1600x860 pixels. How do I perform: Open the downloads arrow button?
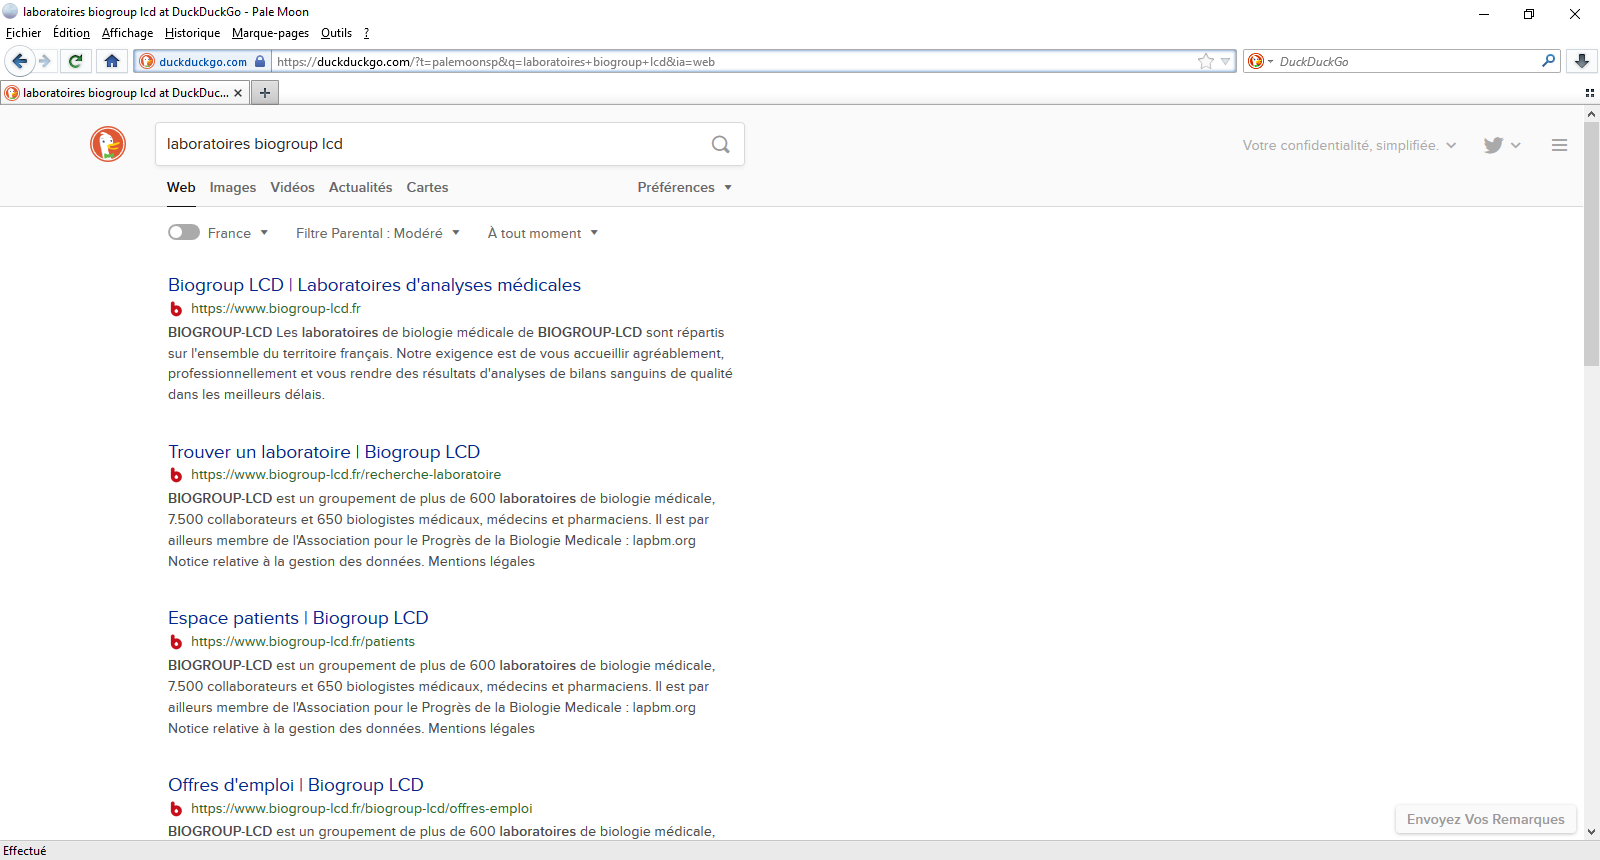[1582, 61]
